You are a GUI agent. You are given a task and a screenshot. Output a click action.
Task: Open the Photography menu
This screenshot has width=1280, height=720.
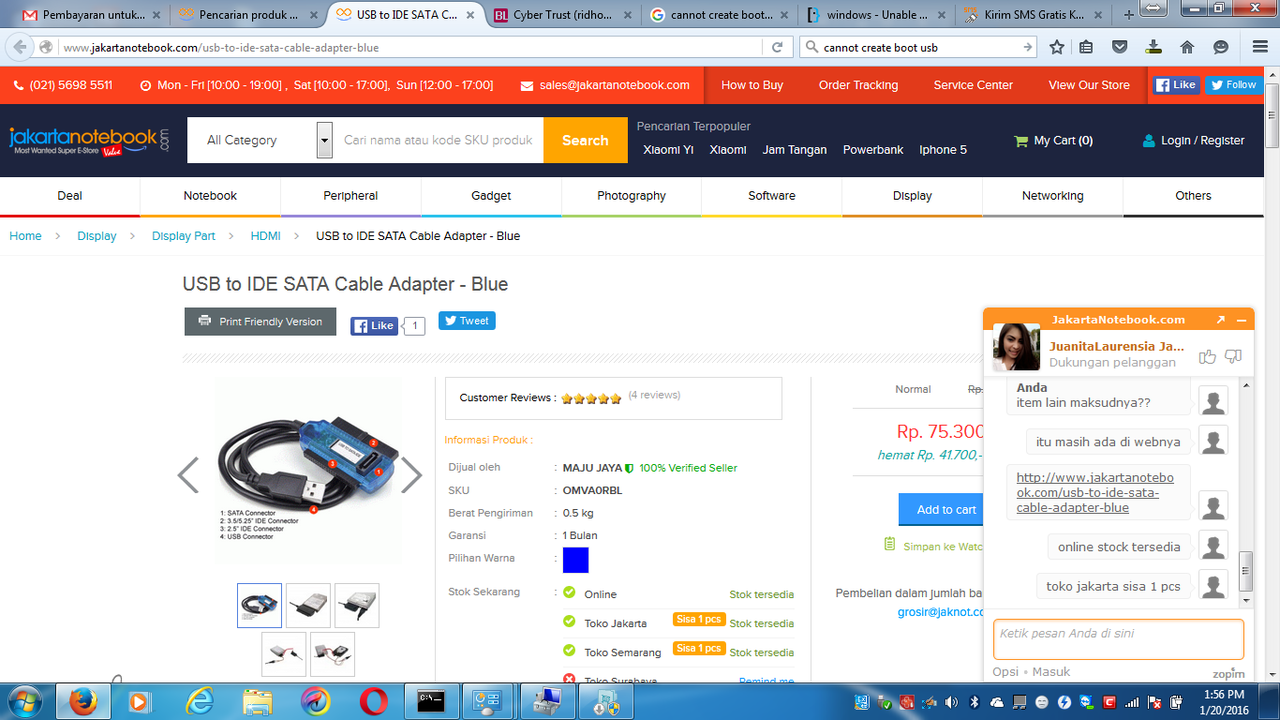[631, 196]
